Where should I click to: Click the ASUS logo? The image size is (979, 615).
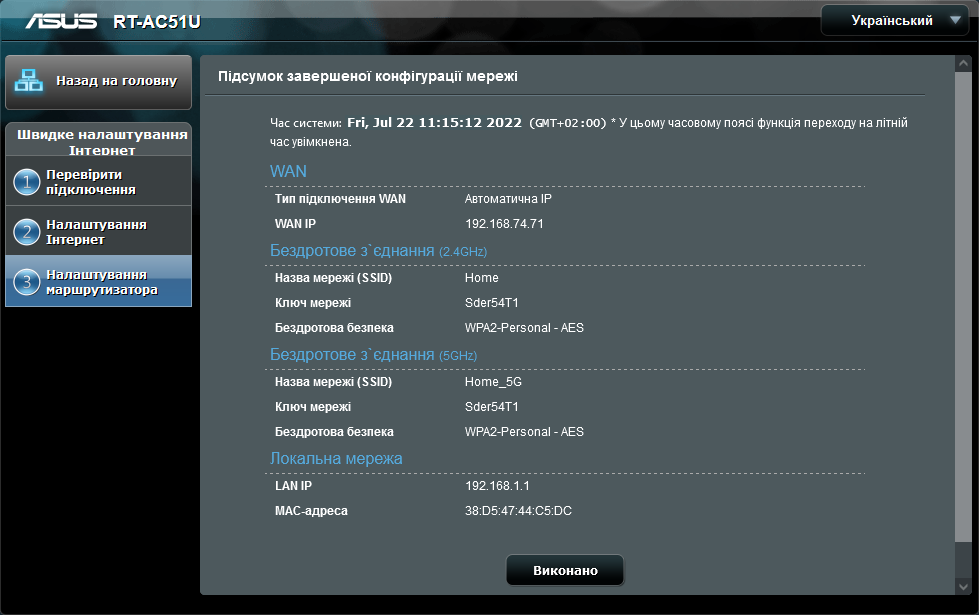(x=61, y=21)
